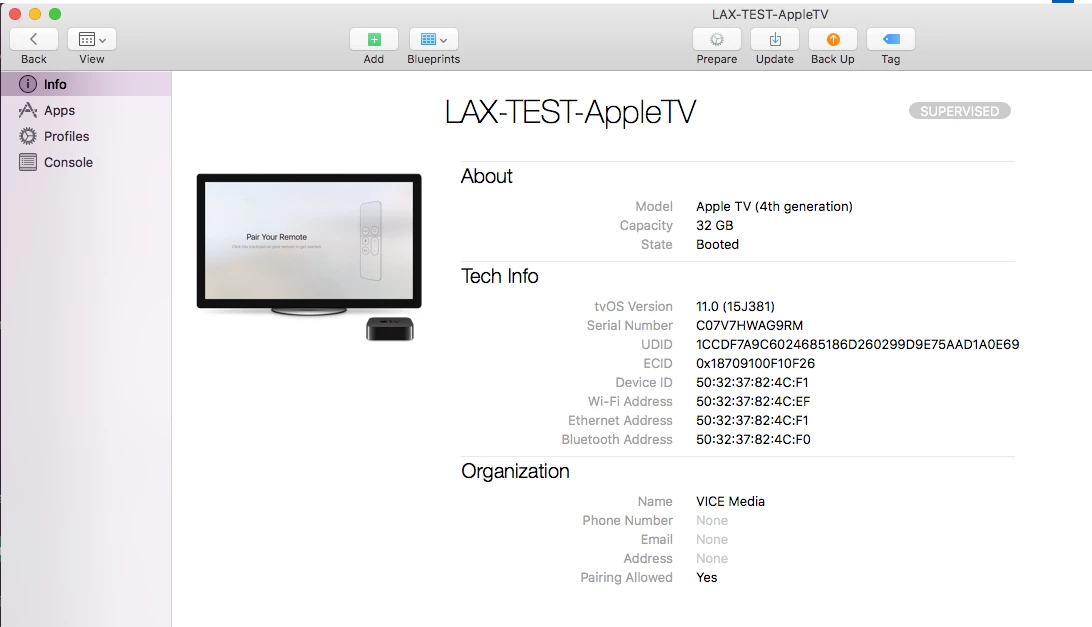Click the LAX-TEST-AppleTV device name heading

(570, 112)
